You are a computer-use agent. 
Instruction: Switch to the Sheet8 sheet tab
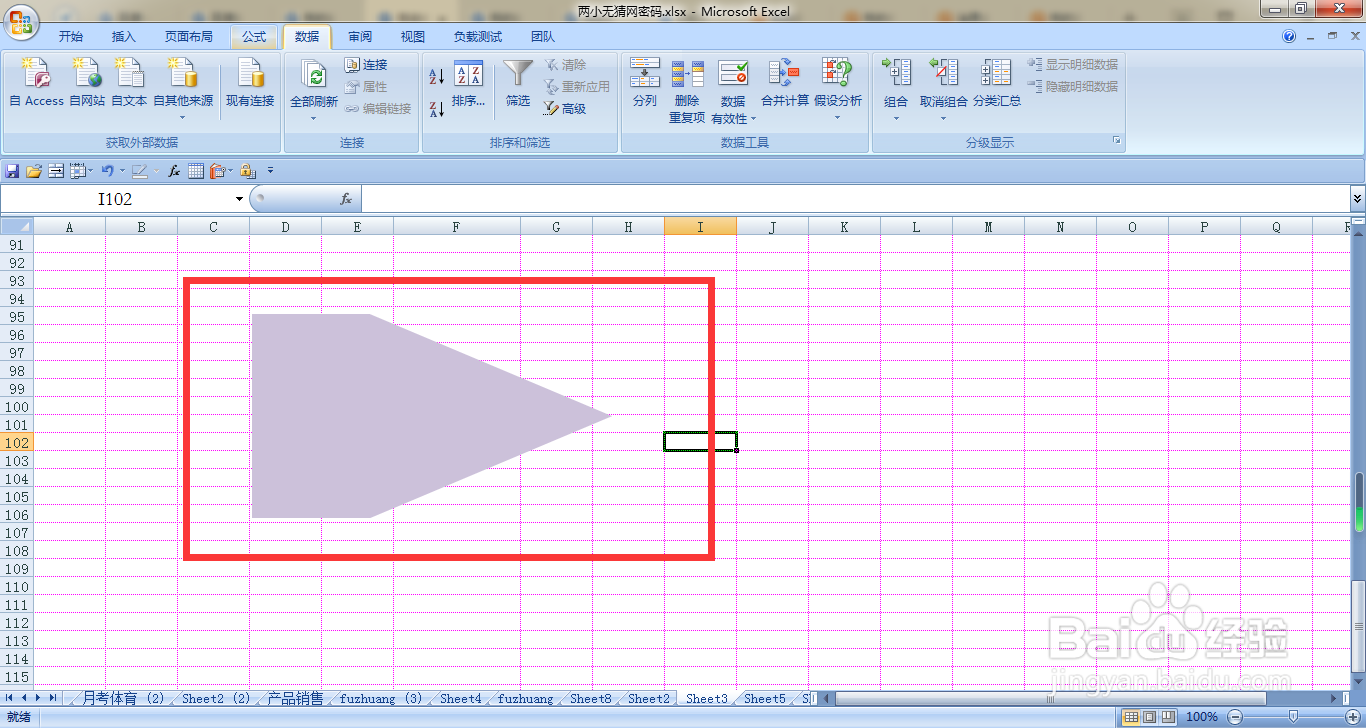pos(591,699)
